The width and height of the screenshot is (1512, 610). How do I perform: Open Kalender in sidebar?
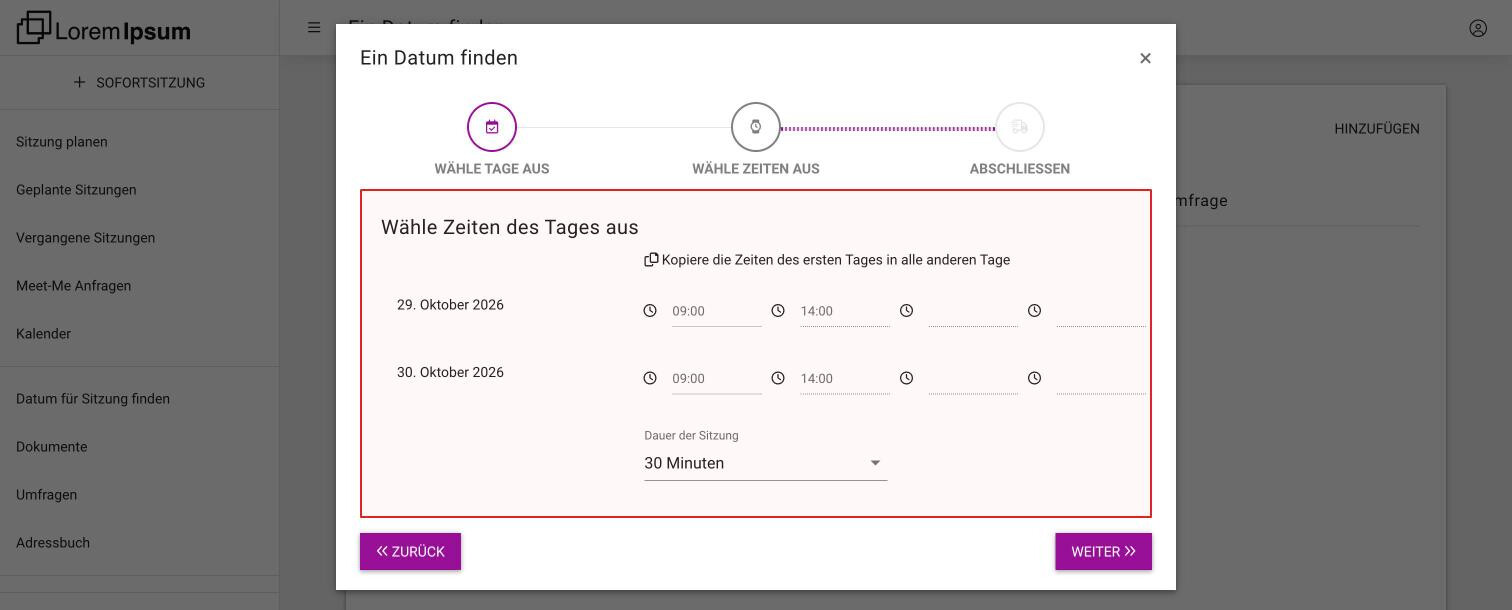click(x=43, y=334)
